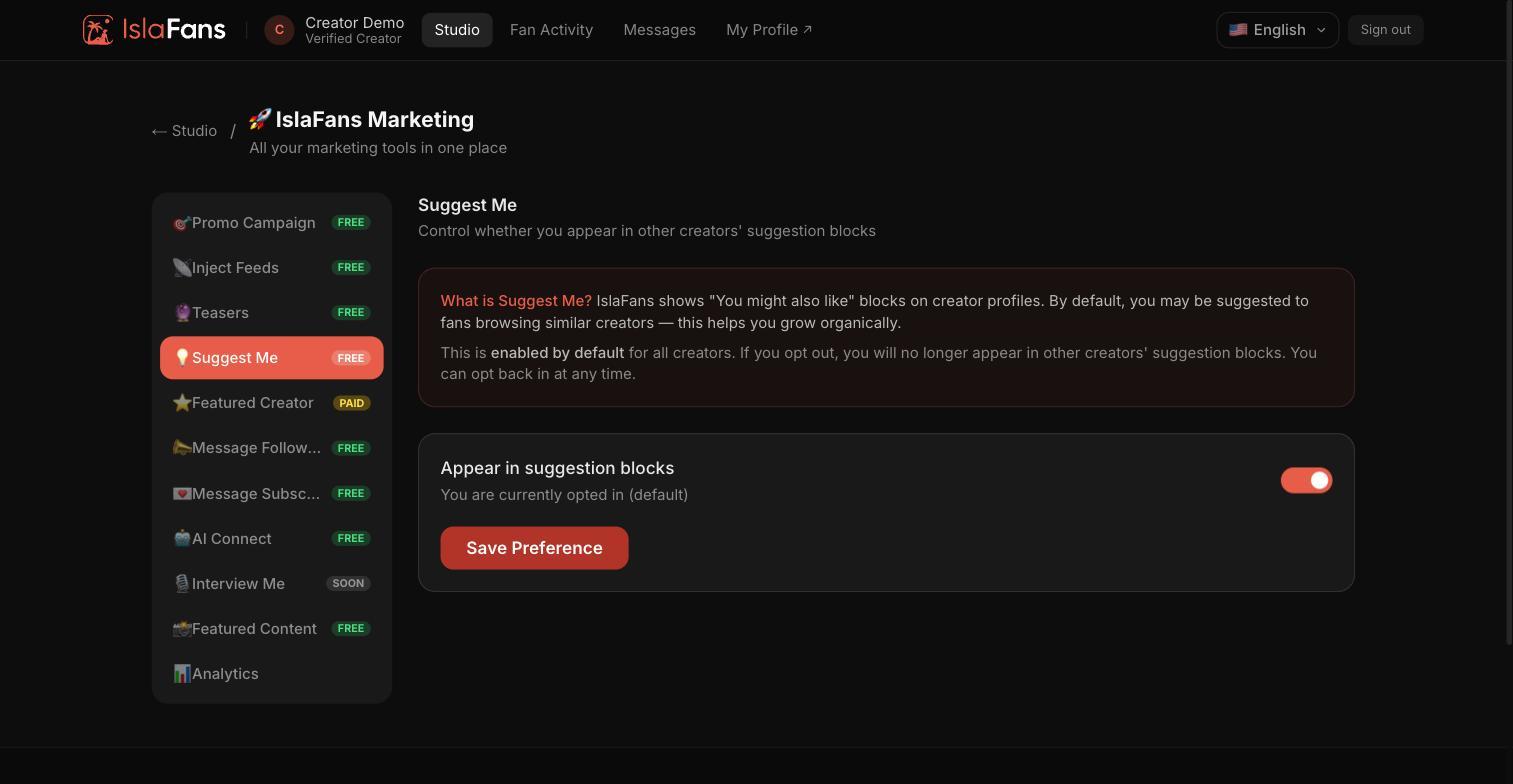Click the Inject Feeds satellite icon
This screenshot has width=1513, height=784.
coord(181,268)
